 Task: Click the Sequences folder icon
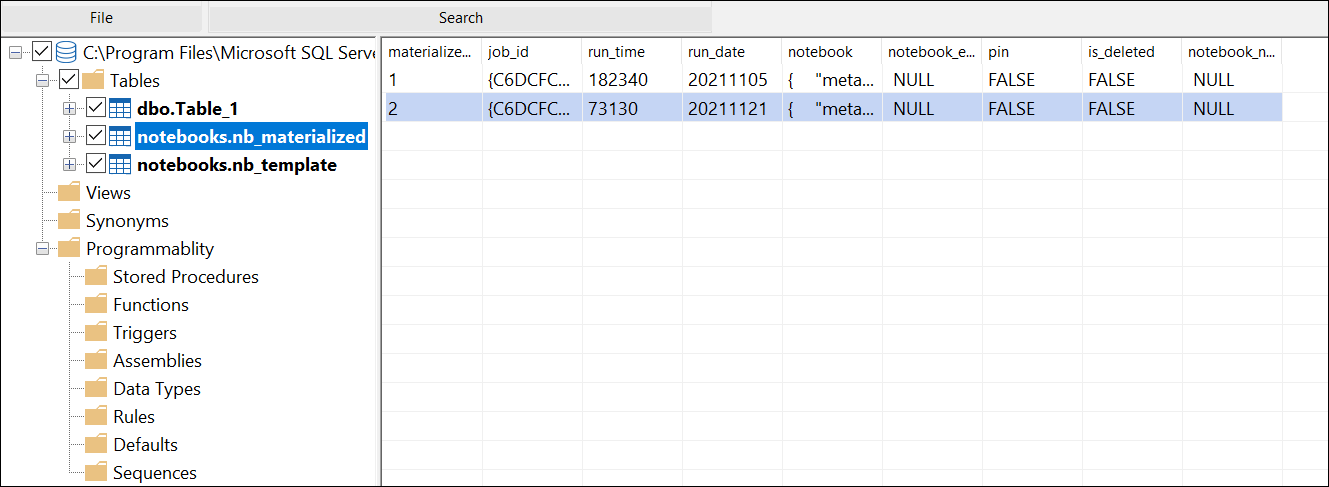point(96,472)
